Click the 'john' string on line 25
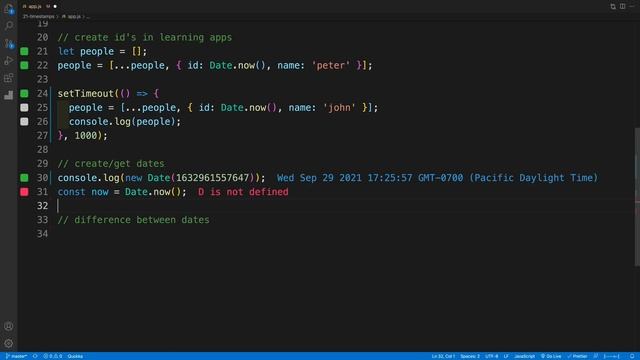Viewport: 640px width, 360px height. coord(339,107)
